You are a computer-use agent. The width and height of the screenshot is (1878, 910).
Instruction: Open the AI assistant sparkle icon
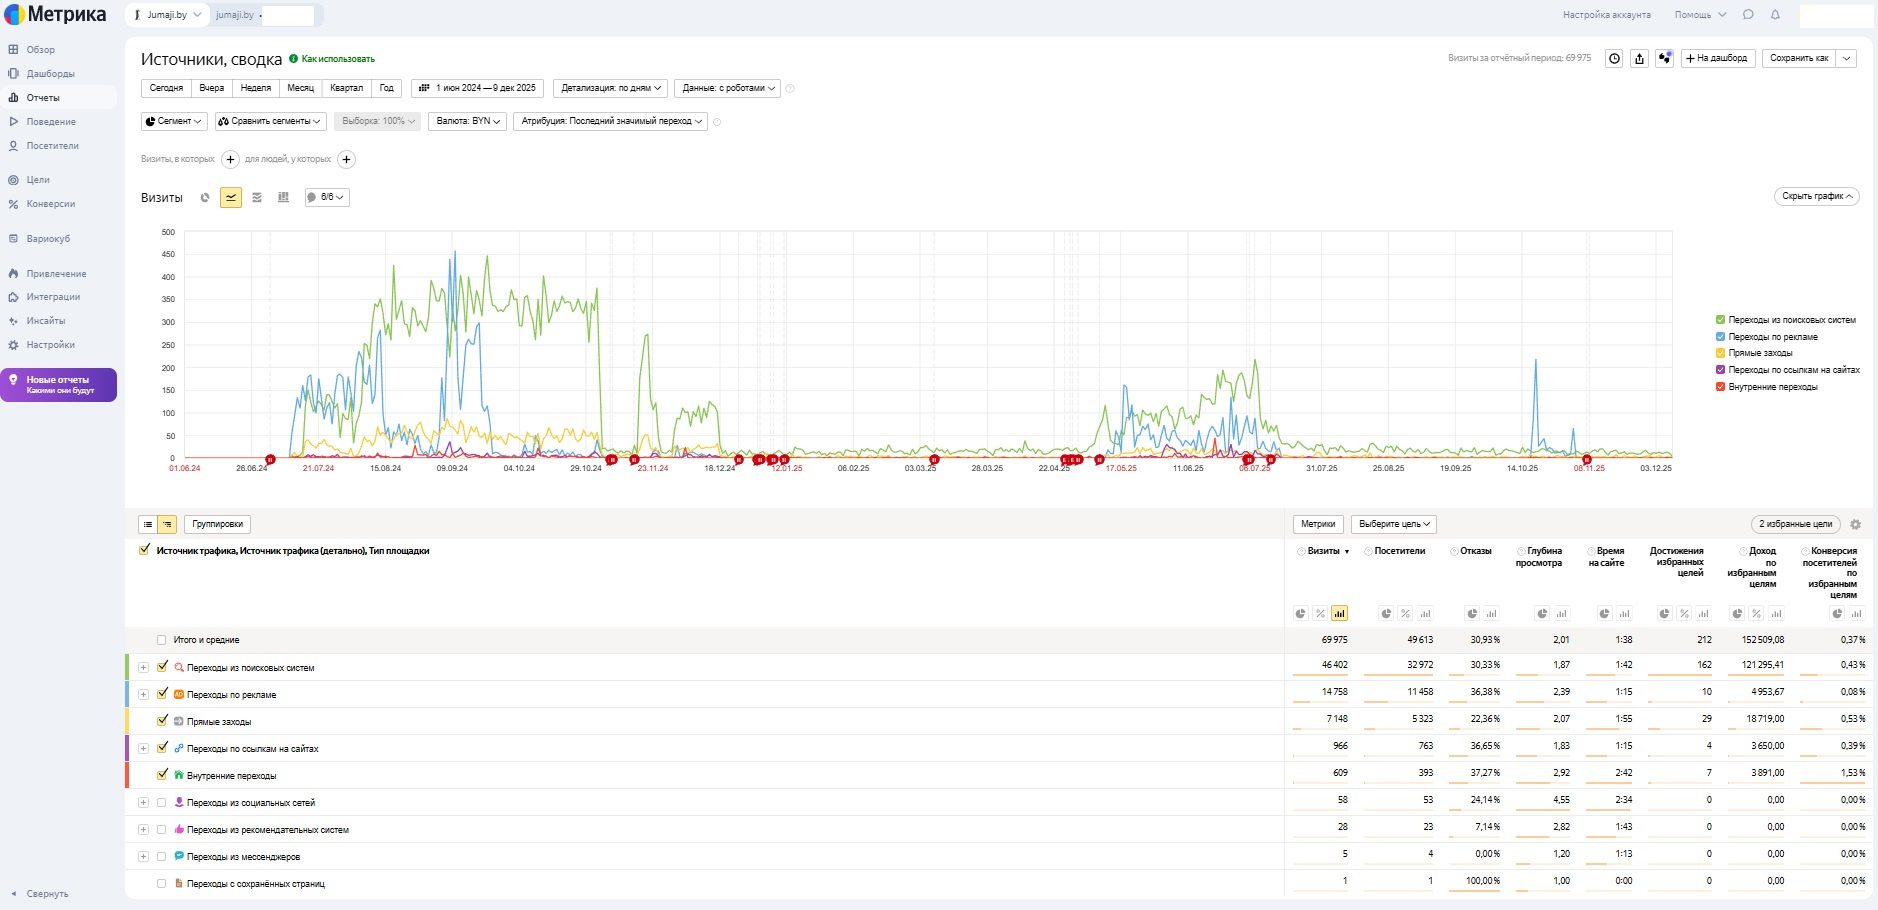(1664, 59)
